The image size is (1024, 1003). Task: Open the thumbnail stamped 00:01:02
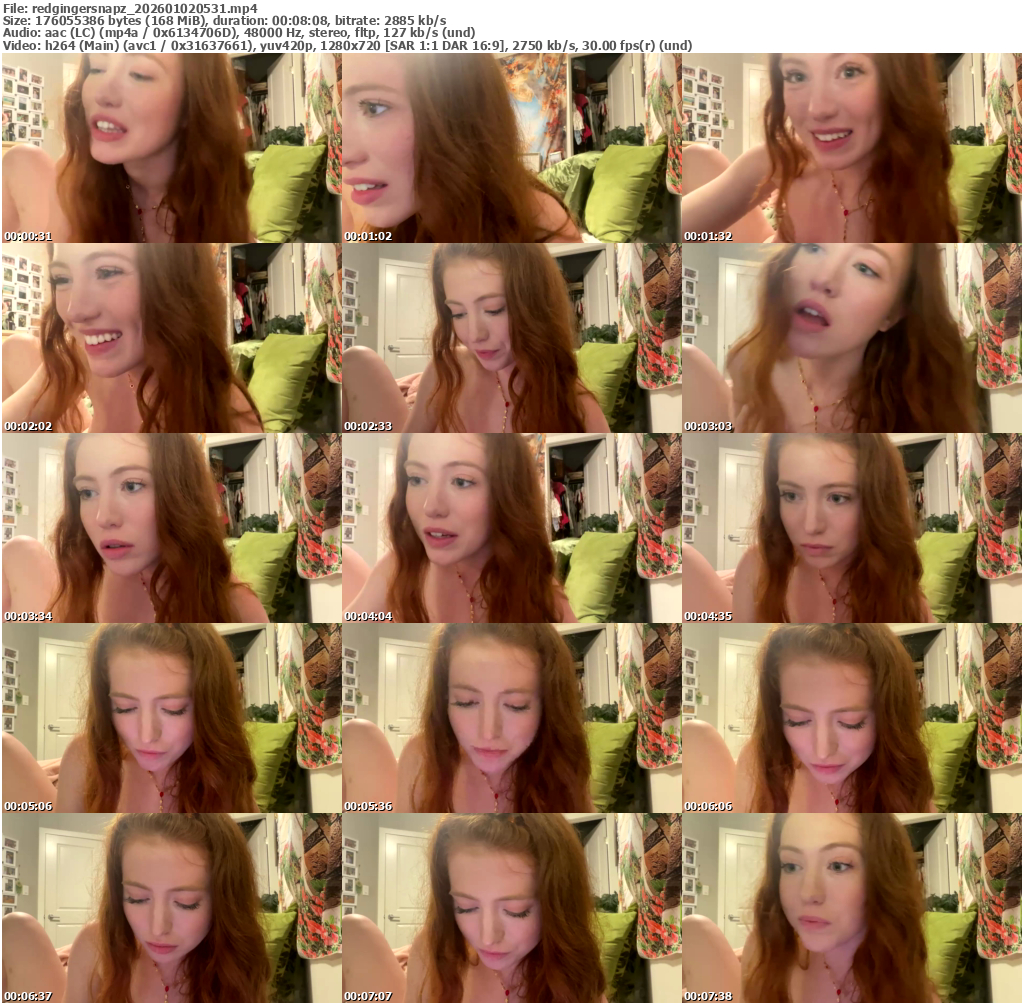pyautogui.click(x=511, y=148)
